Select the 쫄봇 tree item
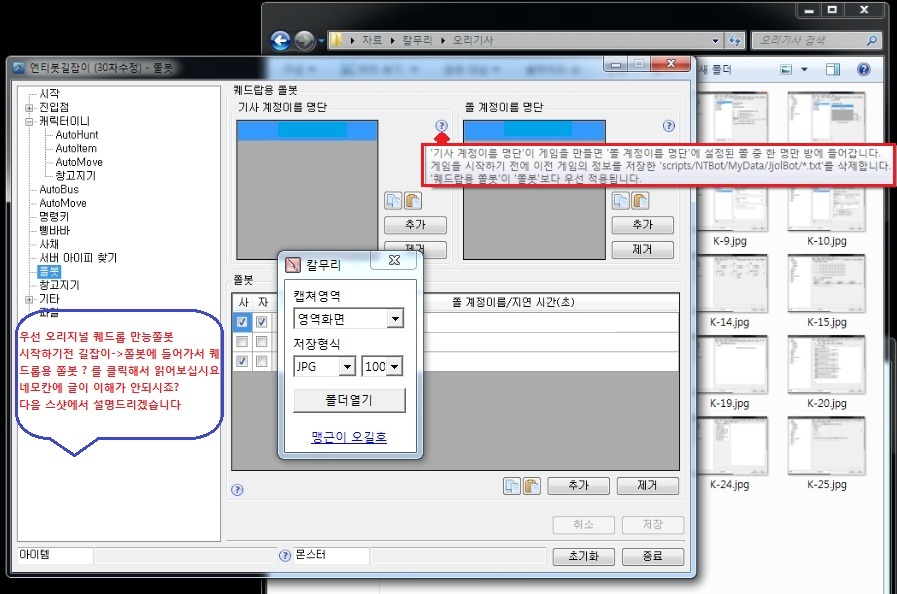897x594 pixels. click(x=49, y=271)
